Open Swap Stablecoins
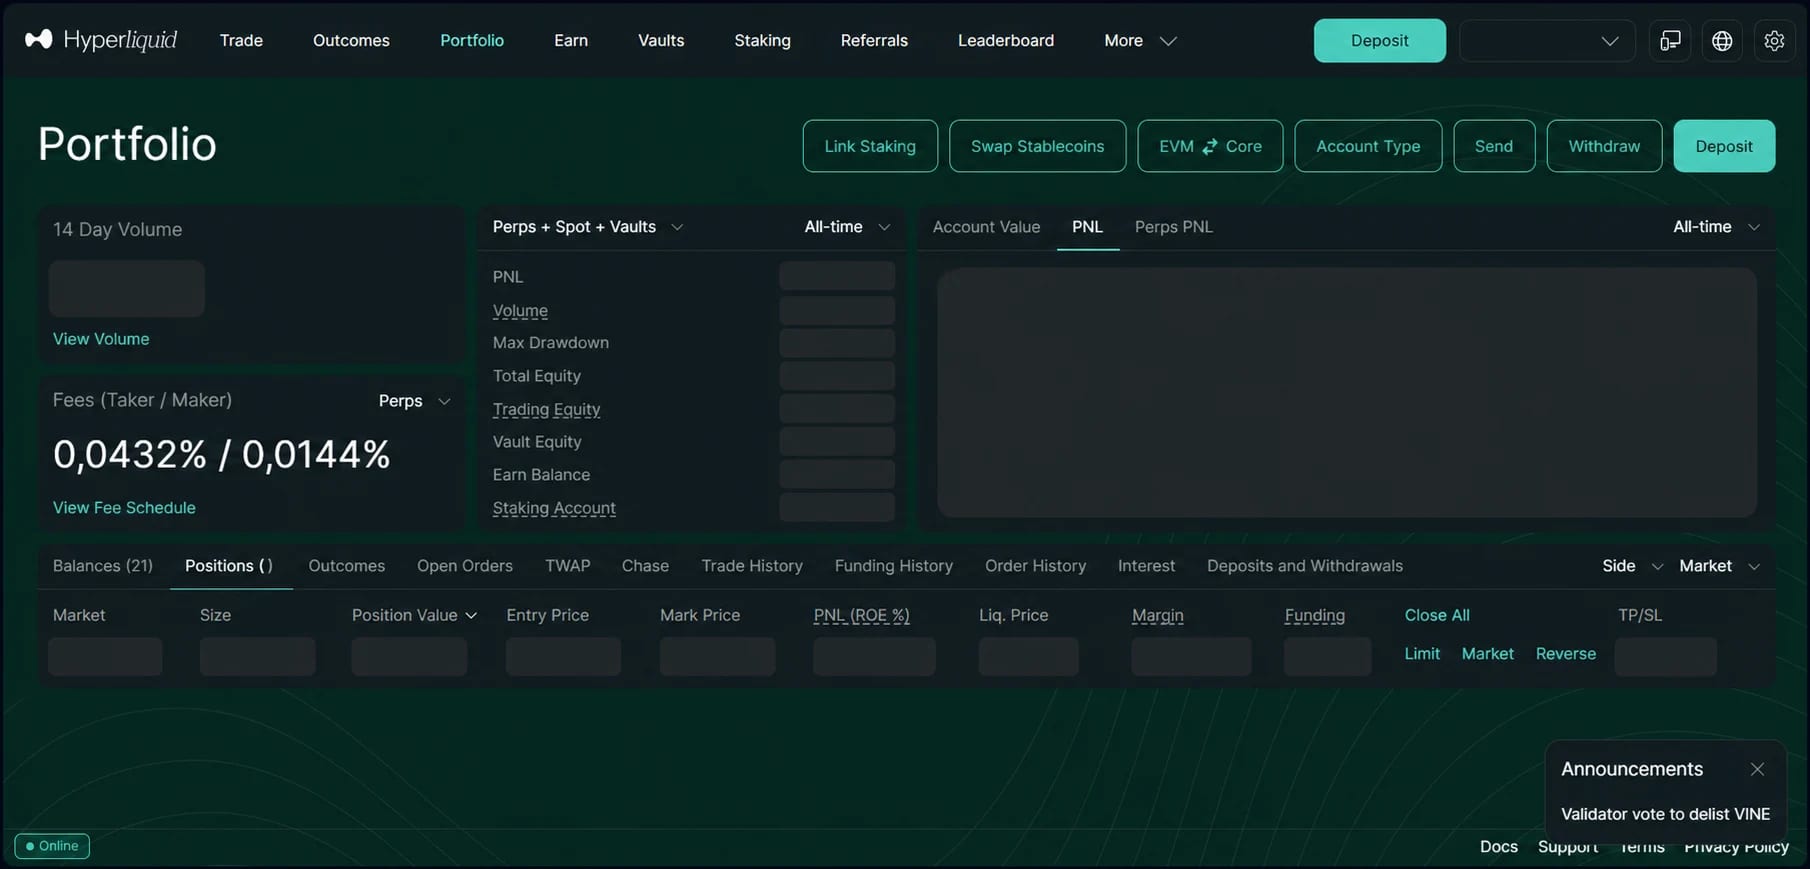 coord(1037,146)
